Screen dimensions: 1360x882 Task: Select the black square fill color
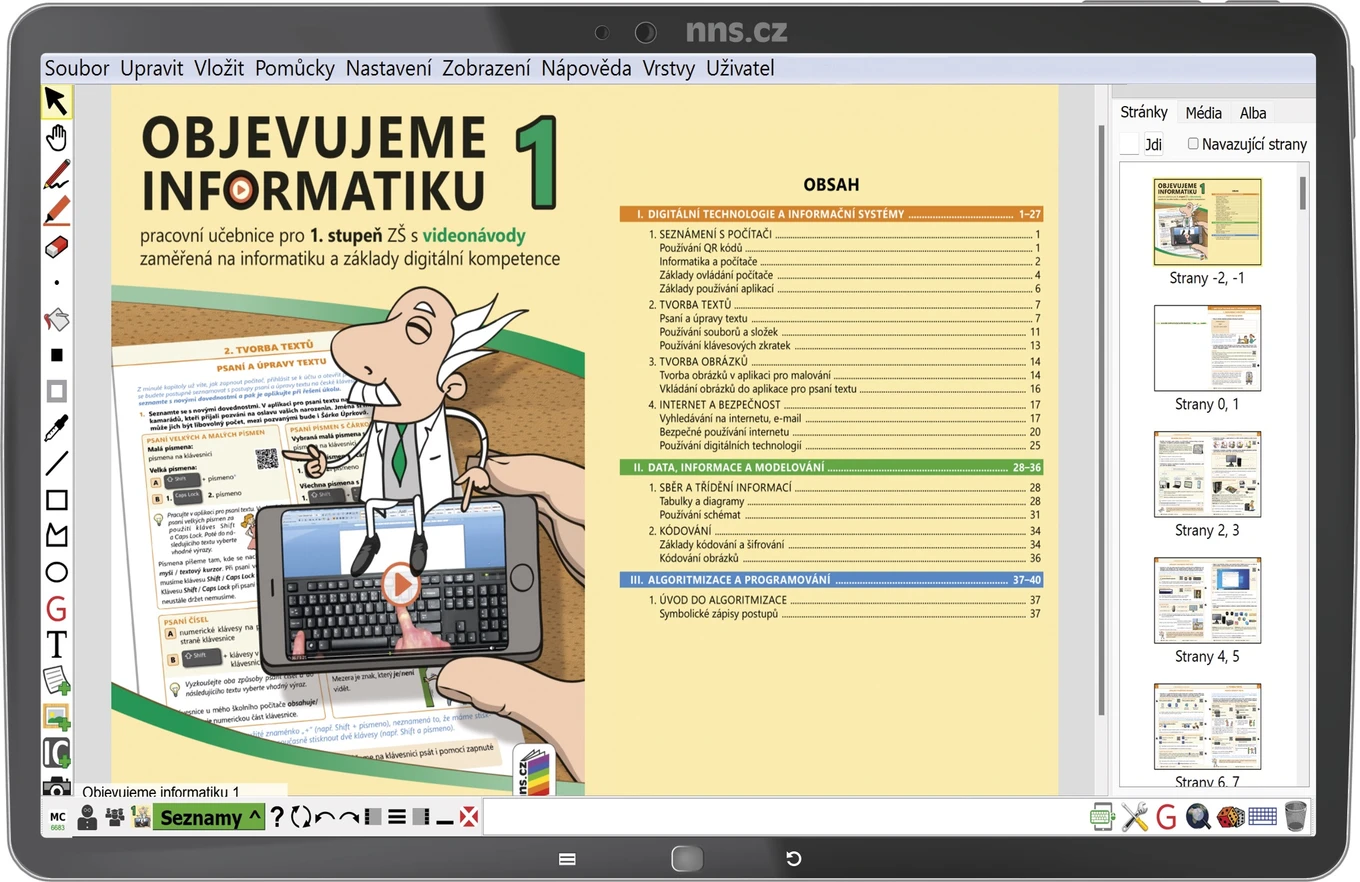pyautogui.click(x=57, y=354)
